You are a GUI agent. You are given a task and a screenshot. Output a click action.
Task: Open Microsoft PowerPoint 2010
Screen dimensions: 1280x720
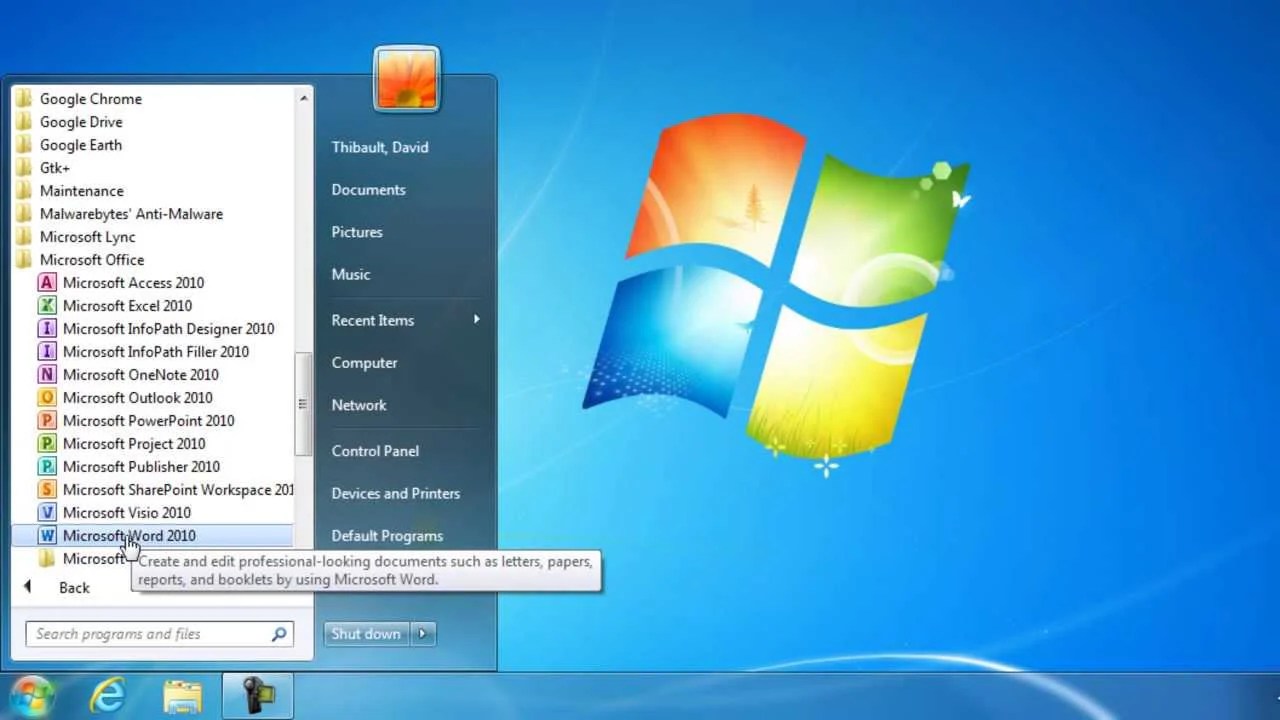pos(148,420)
